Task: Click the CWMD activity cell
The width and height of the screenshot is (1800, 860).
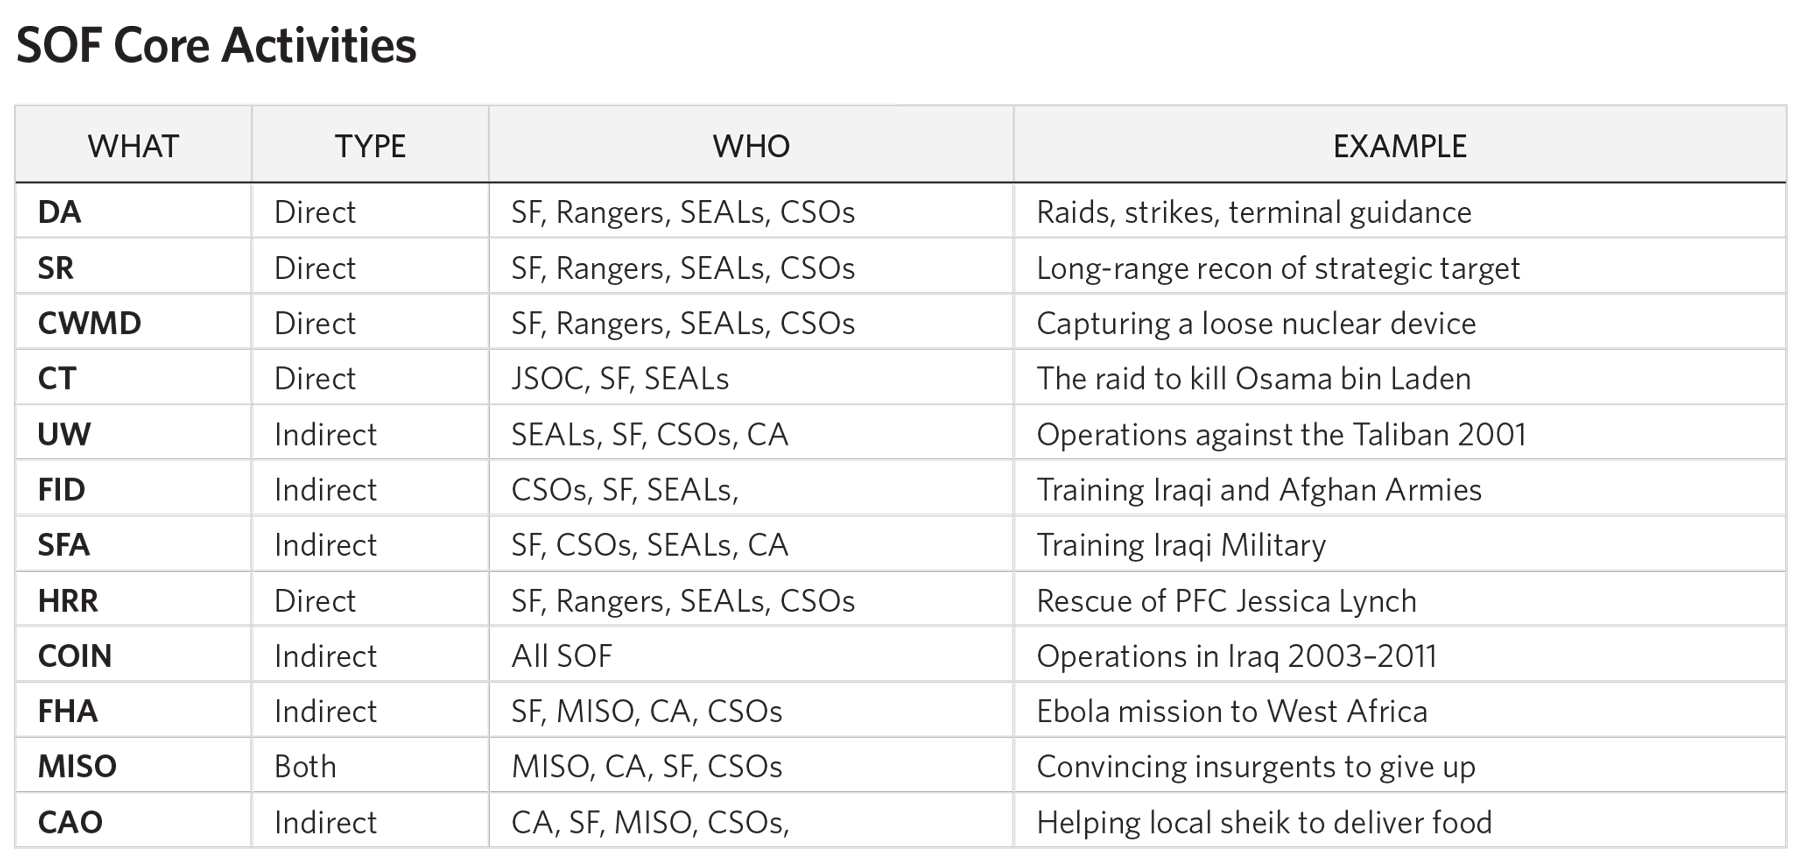Action: point(90,323)
